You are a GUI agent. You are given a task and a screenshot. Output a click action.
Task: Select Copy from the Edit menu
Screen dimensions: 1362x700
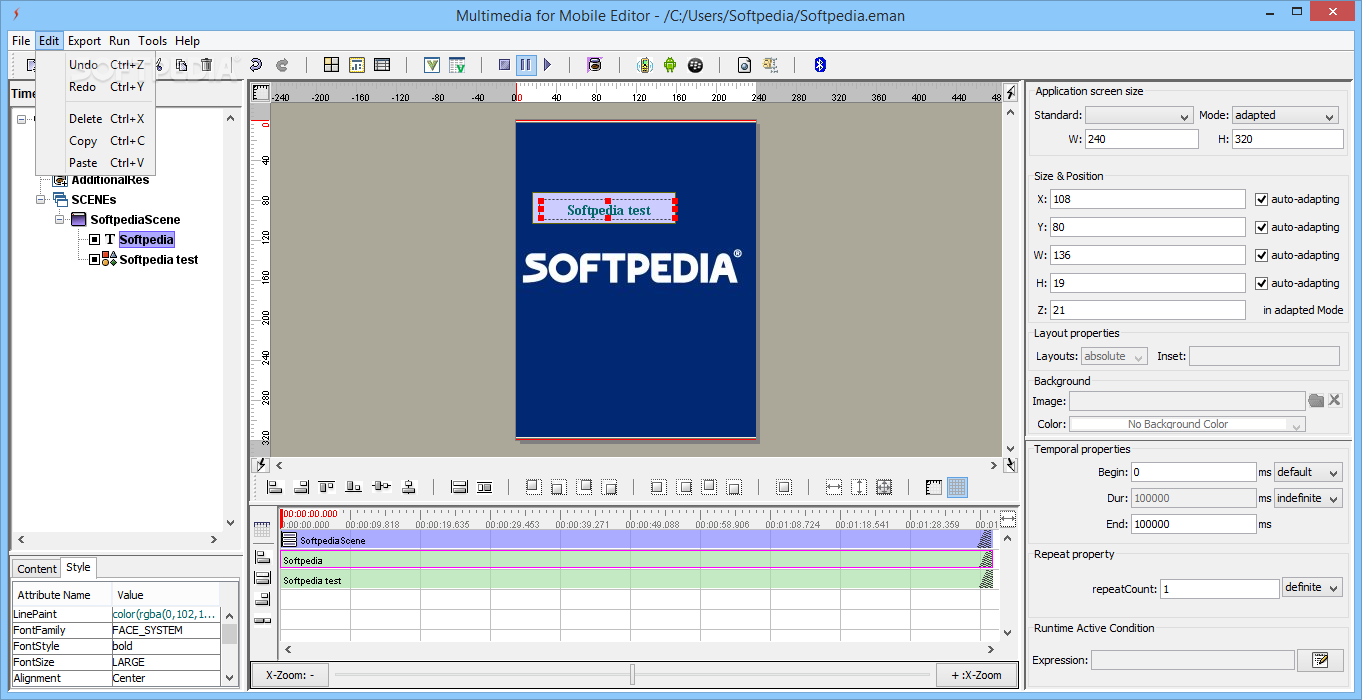pos(83,141)
